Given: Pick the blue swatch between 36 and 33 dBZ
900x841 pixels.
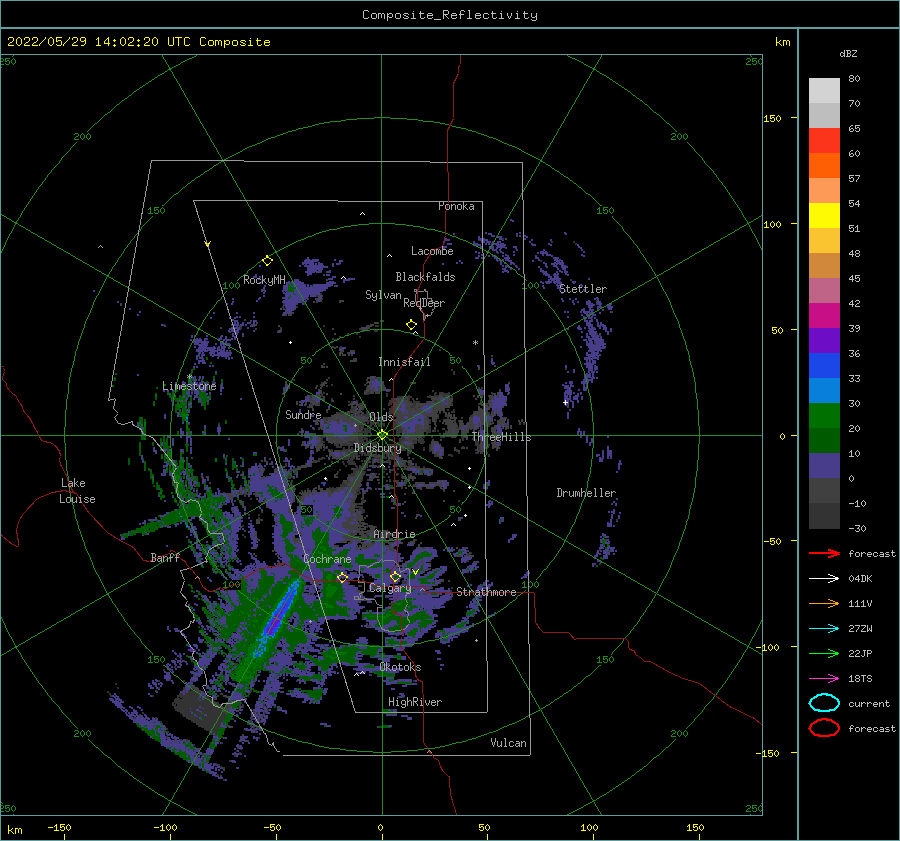Looking at the screenshot, I should click(x=824, y=366).
